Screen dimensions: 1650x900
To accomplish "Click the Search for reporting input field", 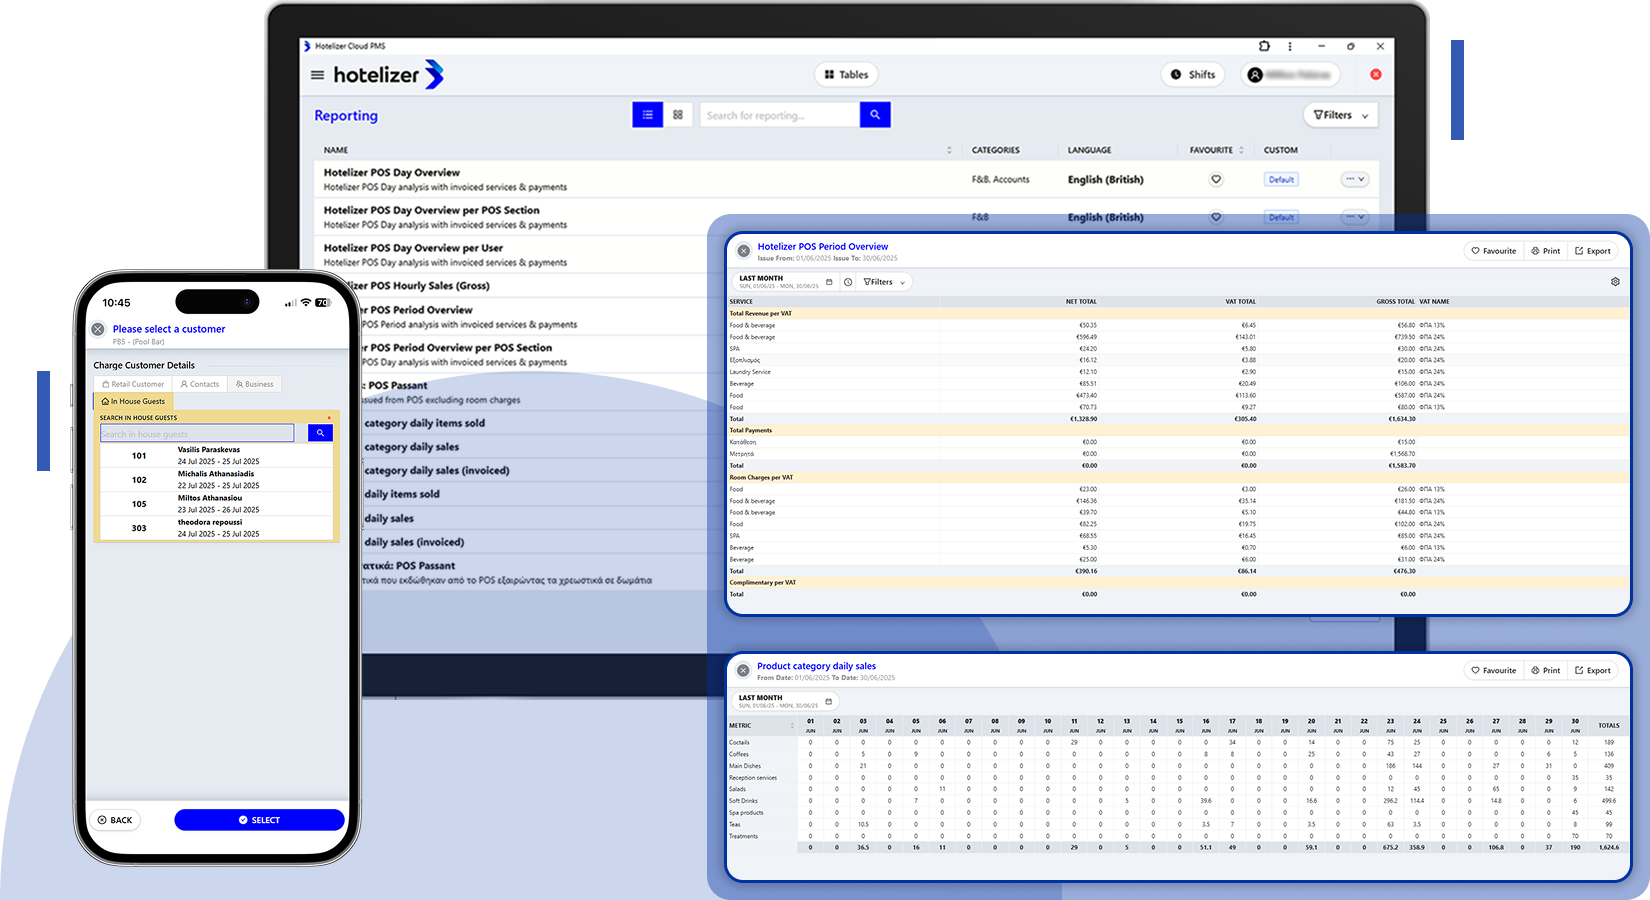I will tap(780, 115).
